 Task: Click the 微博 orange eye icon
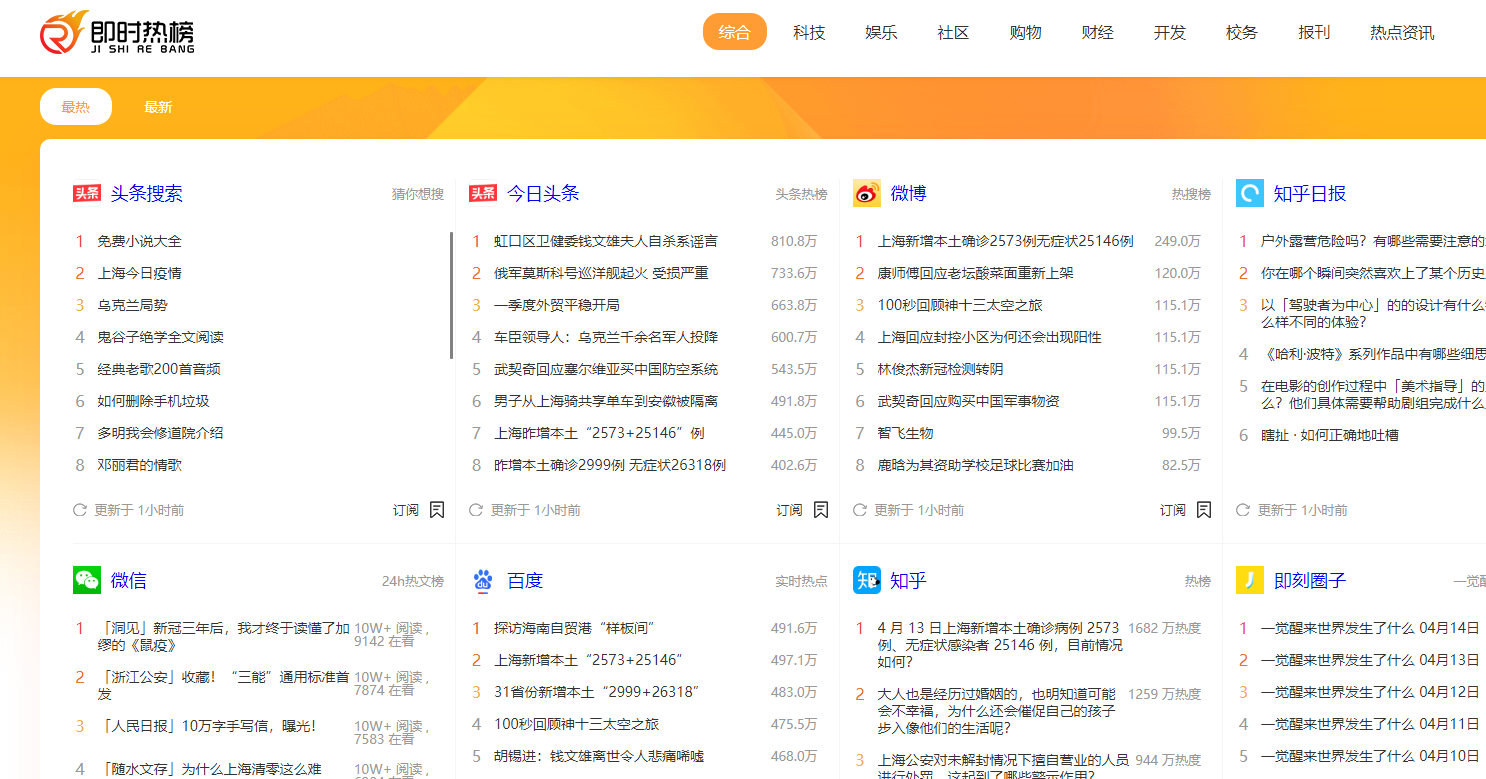[x=866, y=192]
